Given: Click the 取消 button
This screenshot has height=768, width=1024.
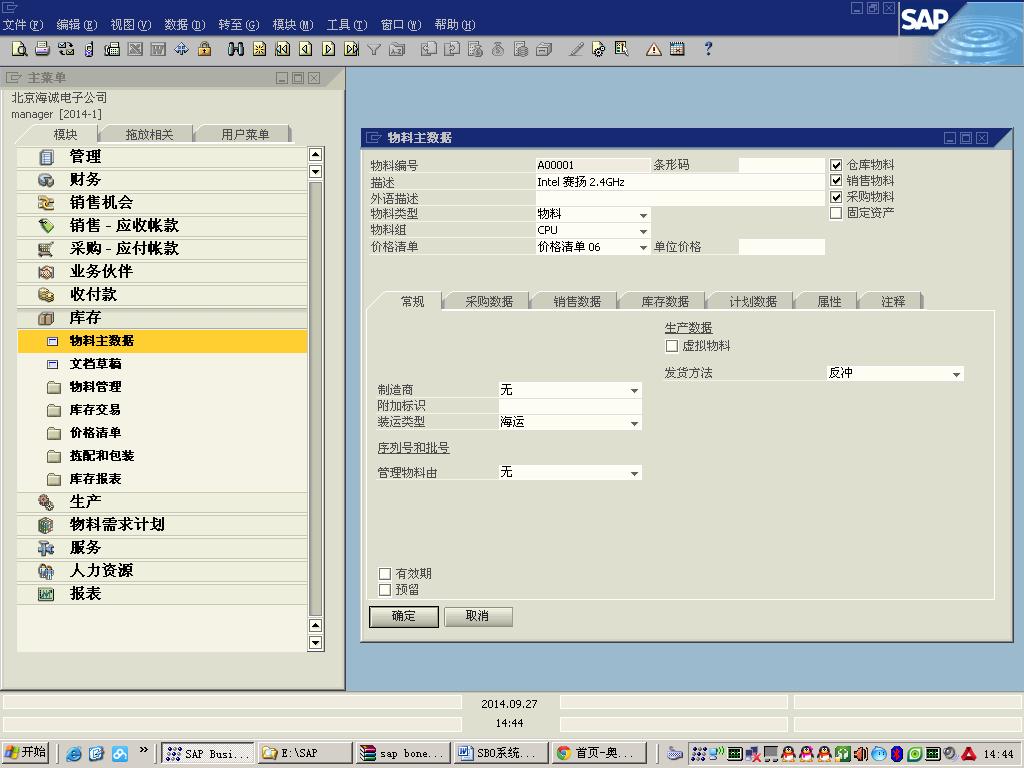Looking at the screenshot, I should click(478, 616).
